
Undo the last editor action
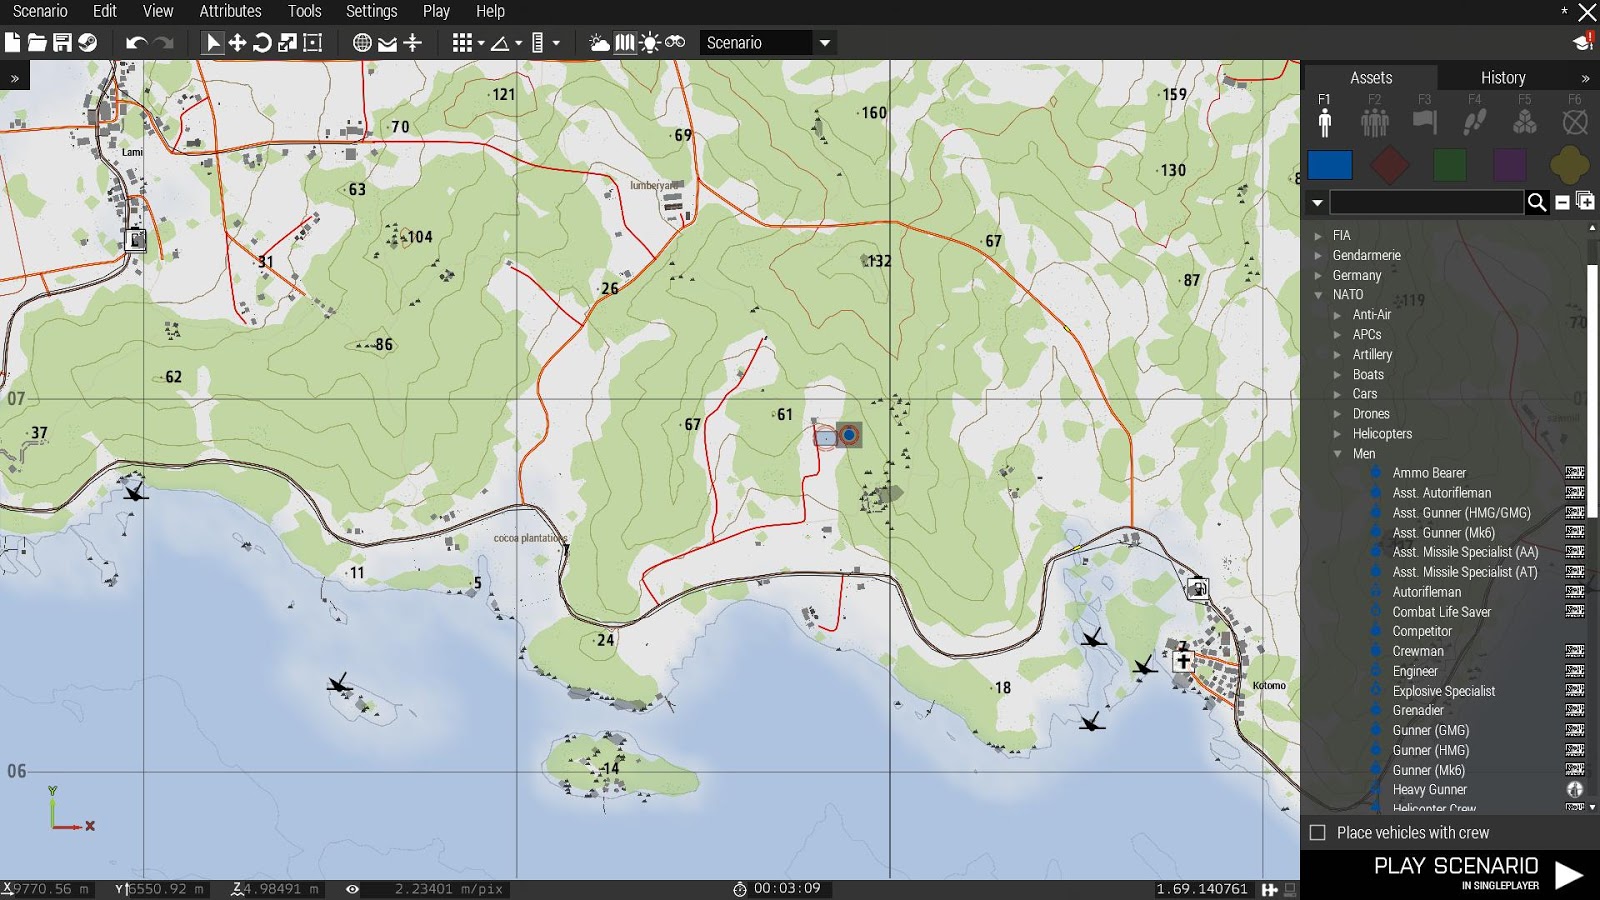[137, 42]
